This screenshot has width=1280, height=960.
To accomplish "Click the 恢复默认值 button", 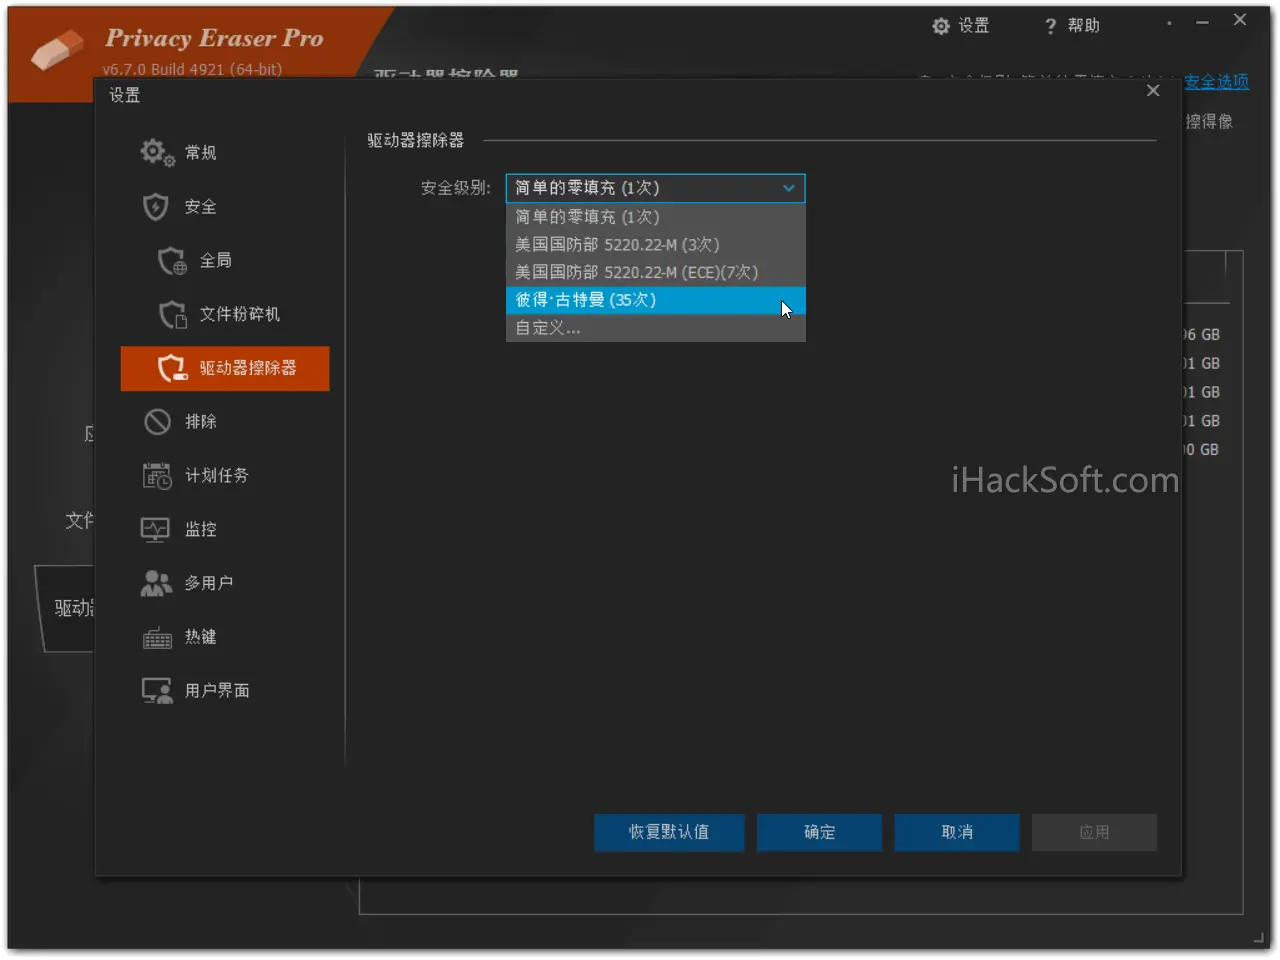I will 669,832.
